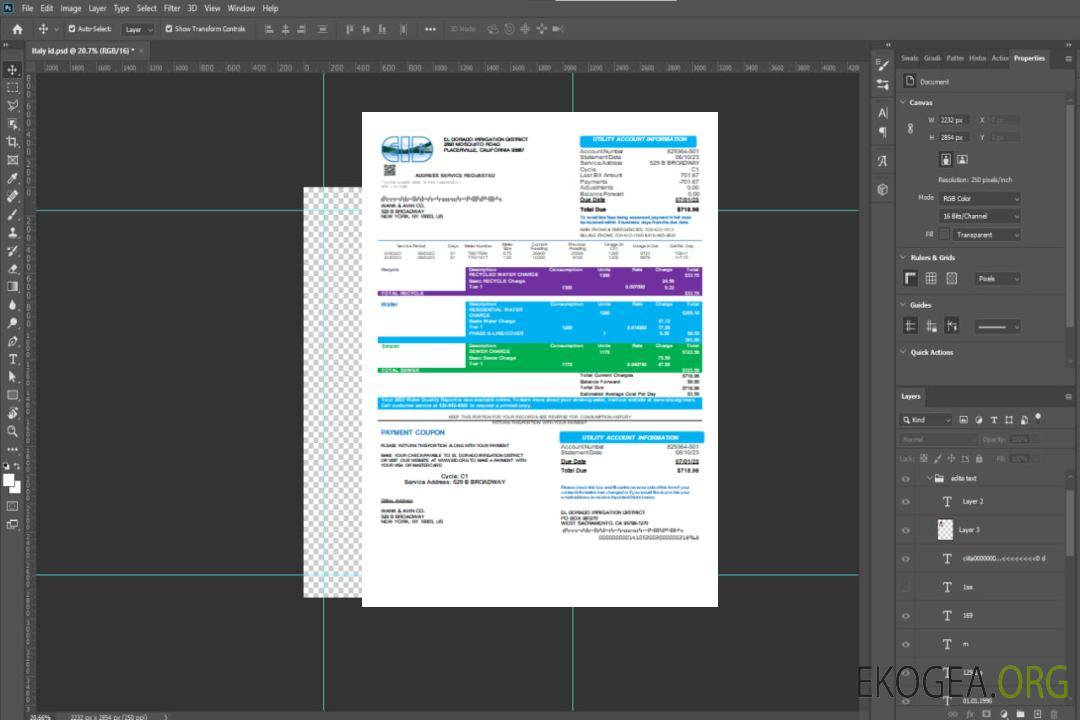Click the Home icon in options bar

click(x=17, y=29)
